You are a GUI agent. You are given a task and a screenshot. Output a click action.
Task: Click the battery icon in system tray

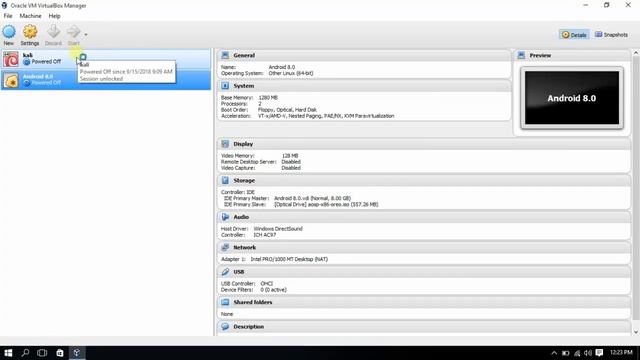pyautogui.click(x=565, y=353)
